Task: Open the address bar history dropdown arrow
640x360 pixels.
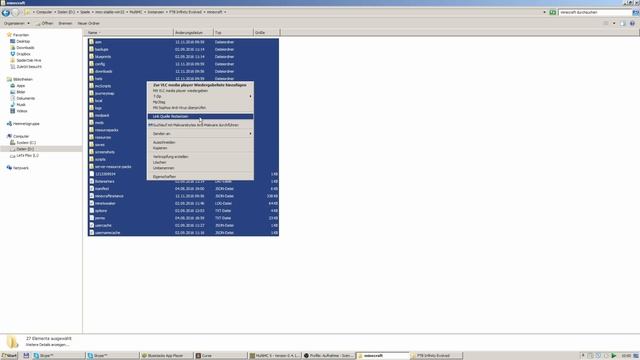Action: pos(544,12)
